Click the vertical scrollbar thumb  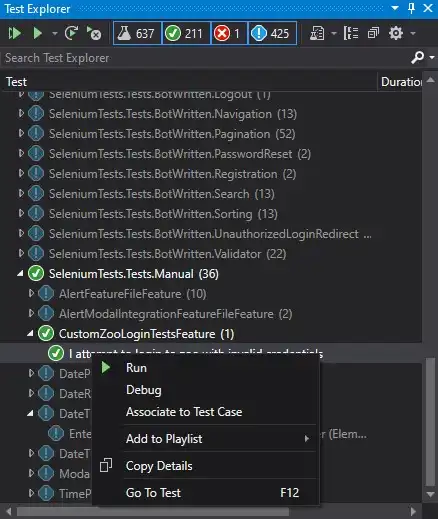pyautogui.click(x=430, y=422)
